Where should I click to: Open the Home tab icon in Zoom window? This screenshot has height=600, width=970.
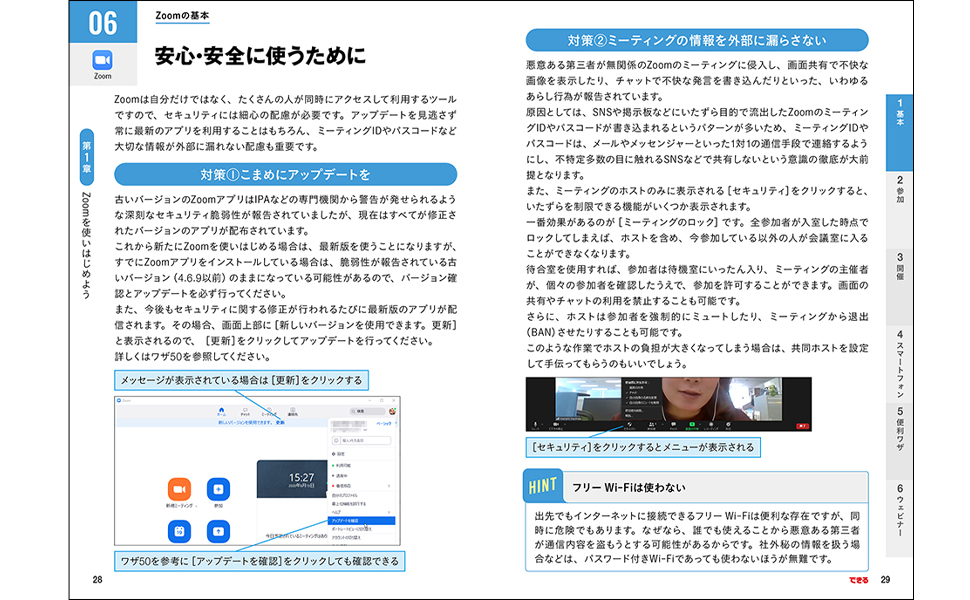tap(221, 409)
